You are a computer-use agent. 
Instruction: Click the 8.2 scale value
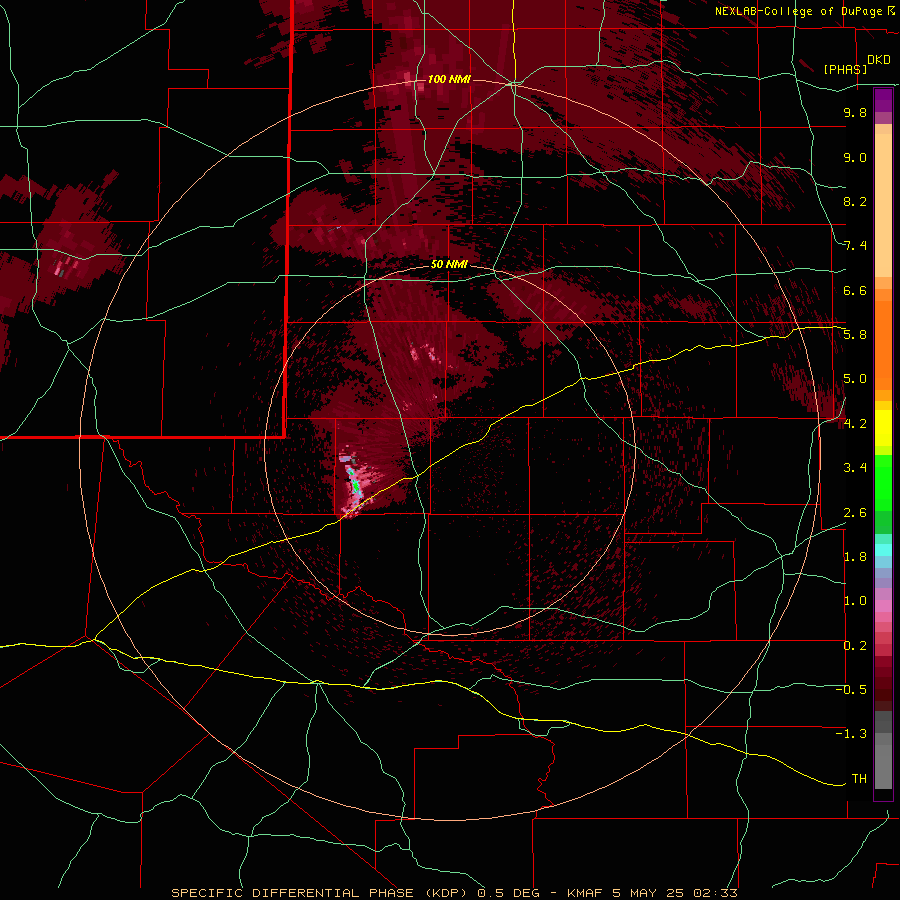(855, 201)
